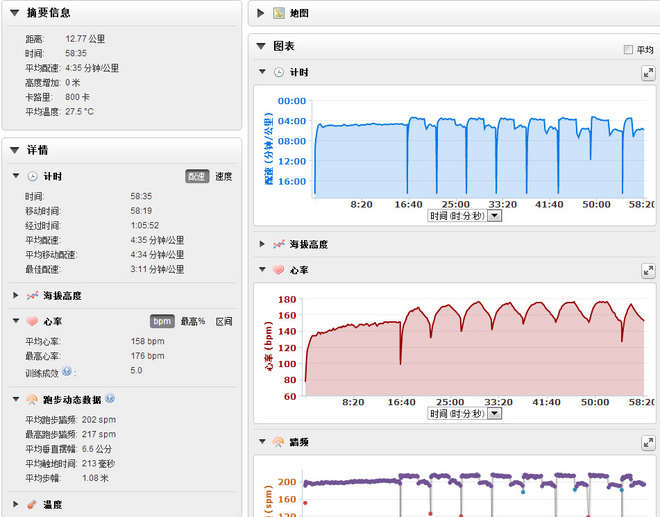Enable the 平均 checkbox
The width and height of the screenshot is (660, 517).
(x=628, y=49)
